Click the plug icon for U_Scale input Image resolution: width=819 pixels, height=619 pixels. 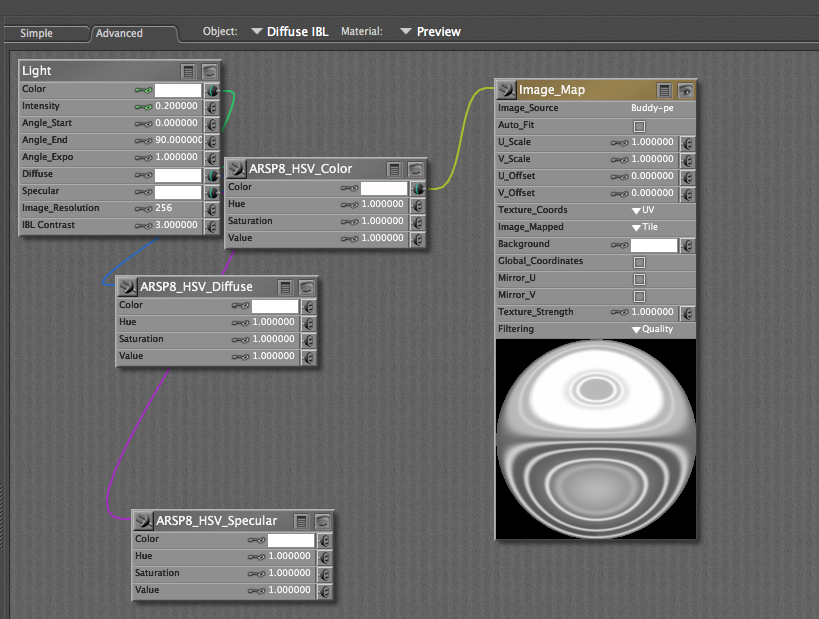(x=687, y=143)
